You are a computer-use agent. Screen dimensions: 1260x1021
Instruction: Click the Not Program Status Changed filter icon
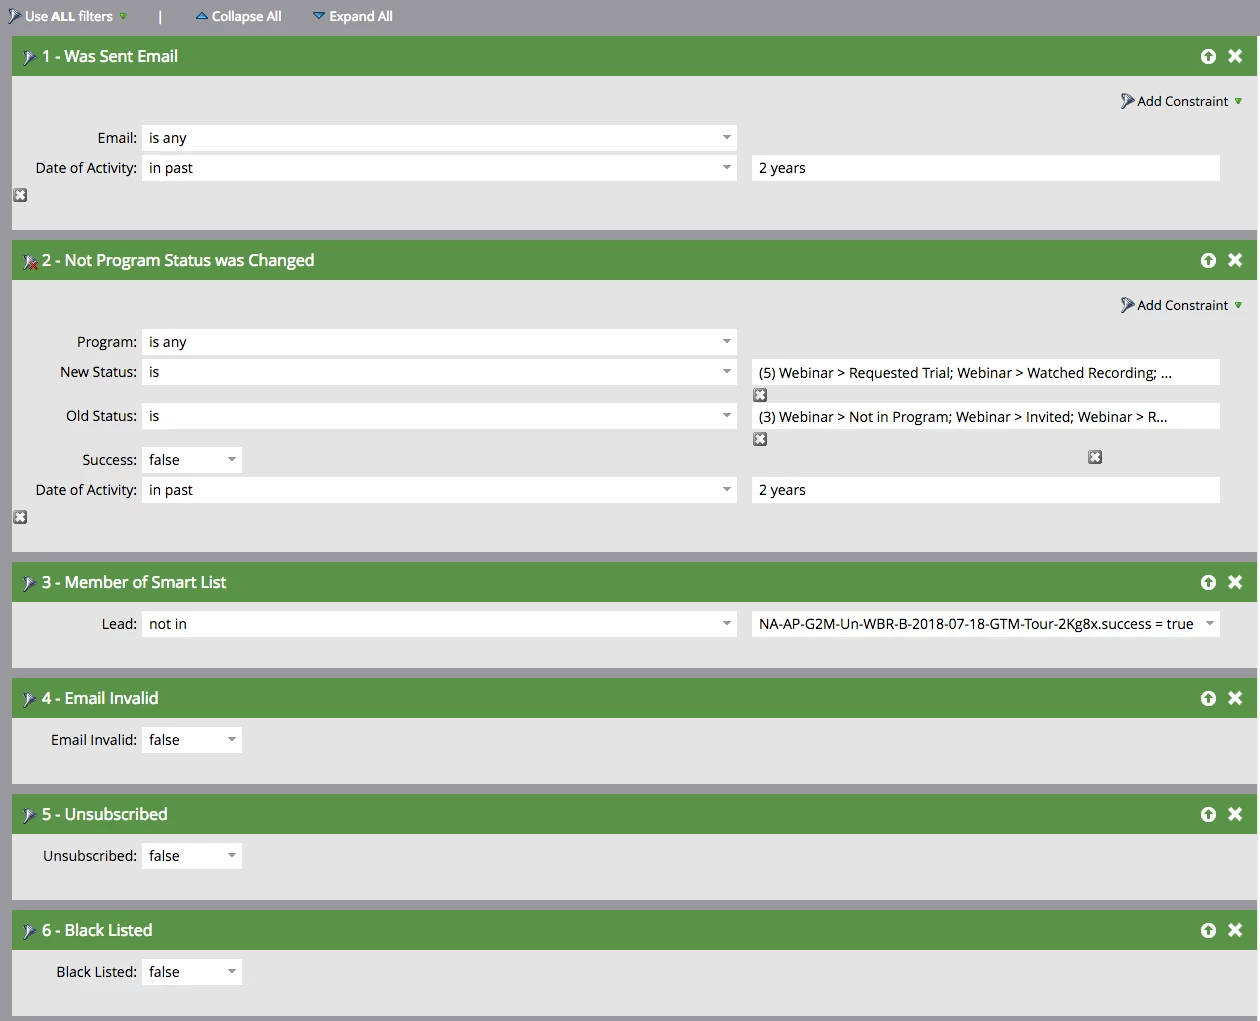tap(30, 261)
